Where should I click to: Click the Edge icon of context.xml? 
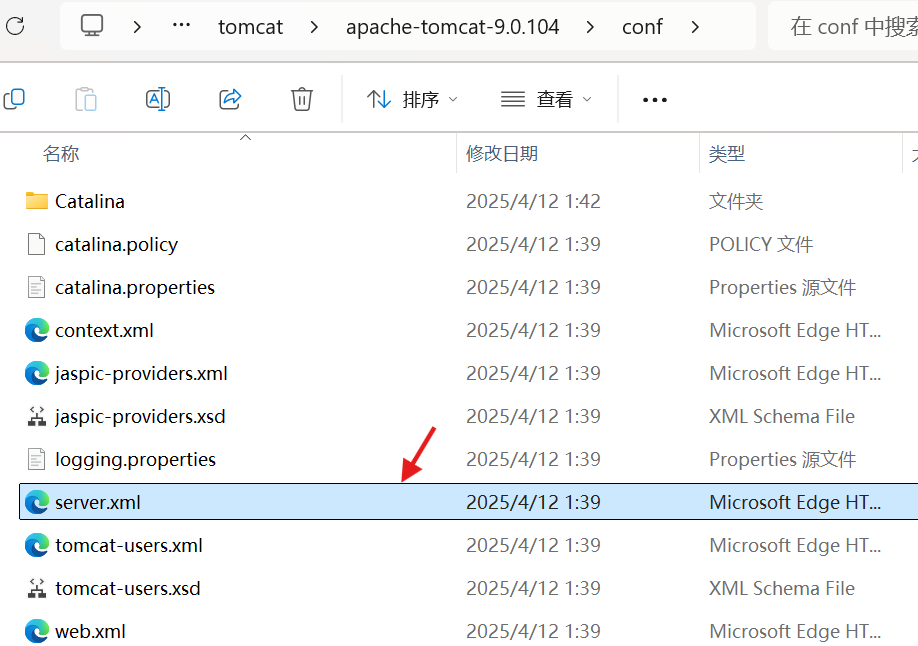(x=37, y=330)
